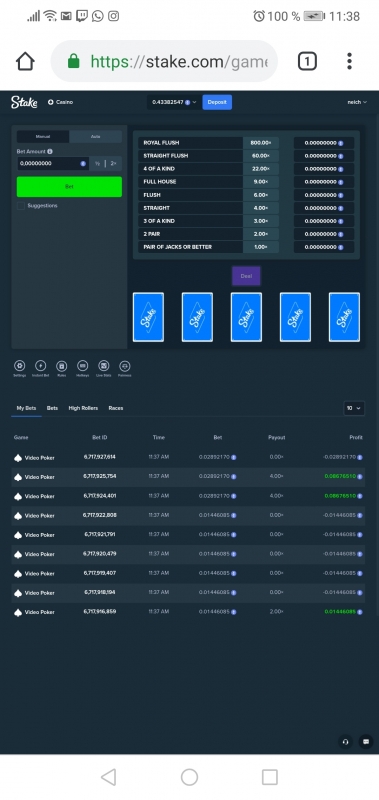Click the 800.00× royal flush multiplier

pyautogui.click(x=260, y=143)
